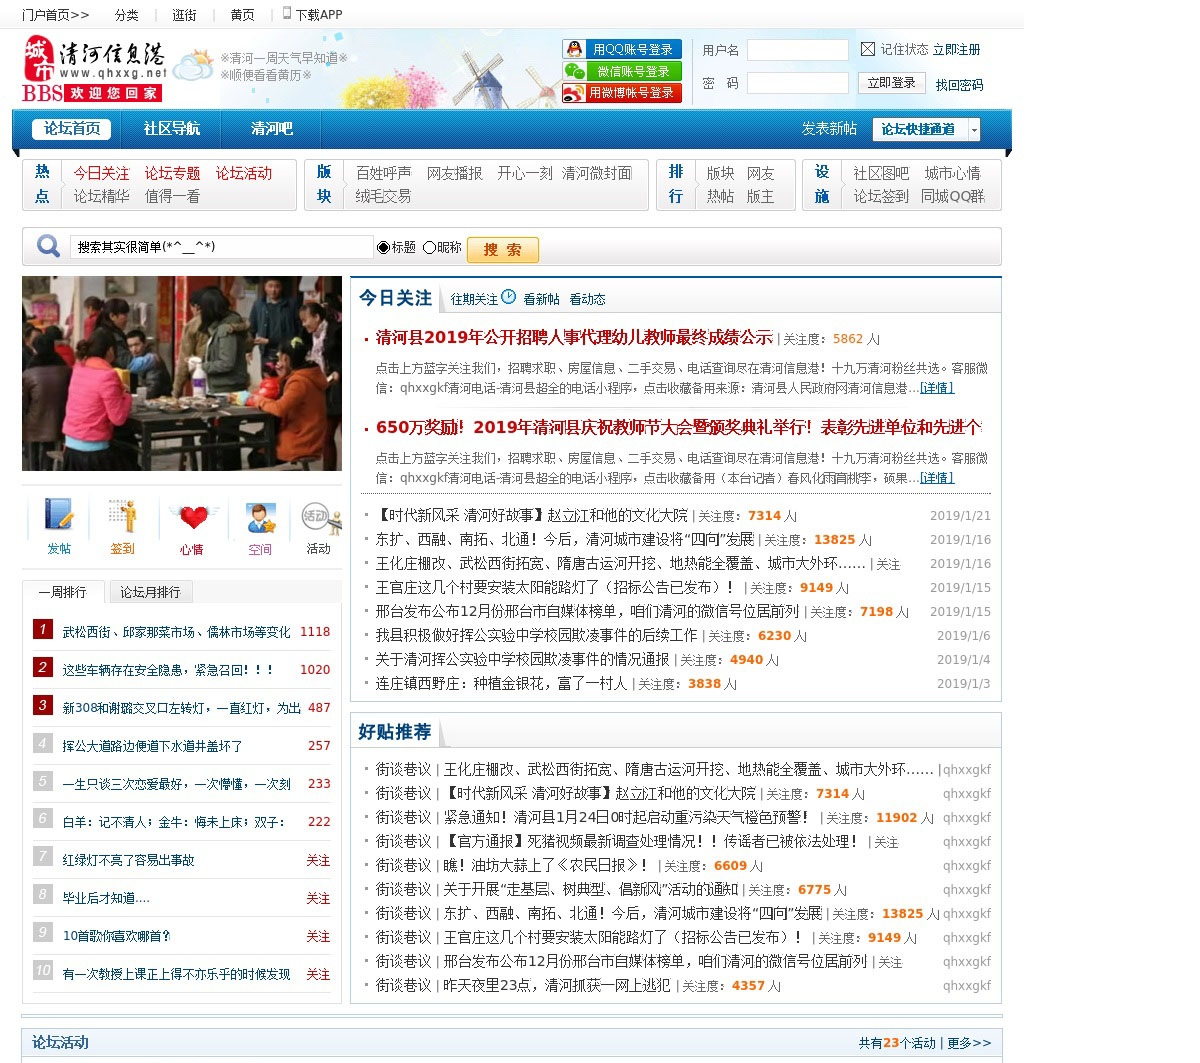Click the 发帖 post icon
The image size is (1200, 1063).
tap(59, 517)
